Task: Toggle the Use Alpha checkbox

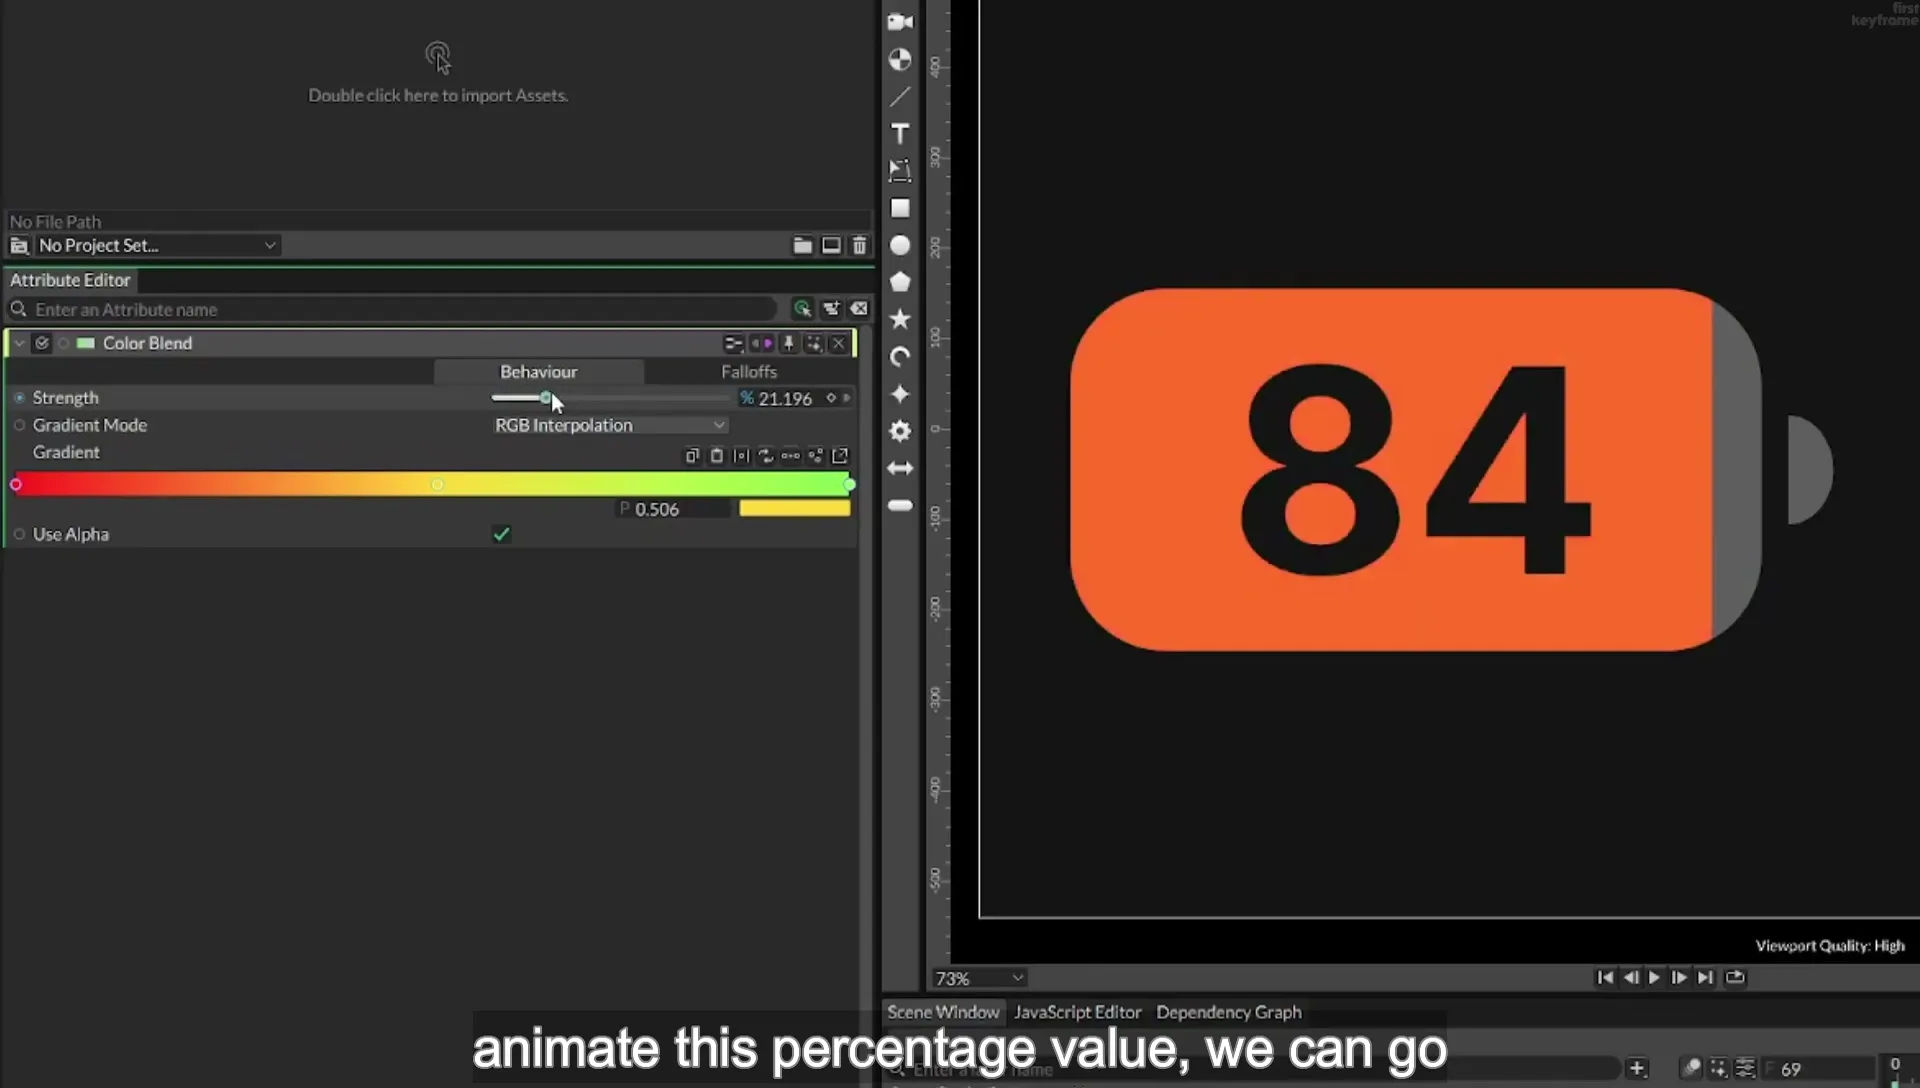Action: [x=501, y=534]
